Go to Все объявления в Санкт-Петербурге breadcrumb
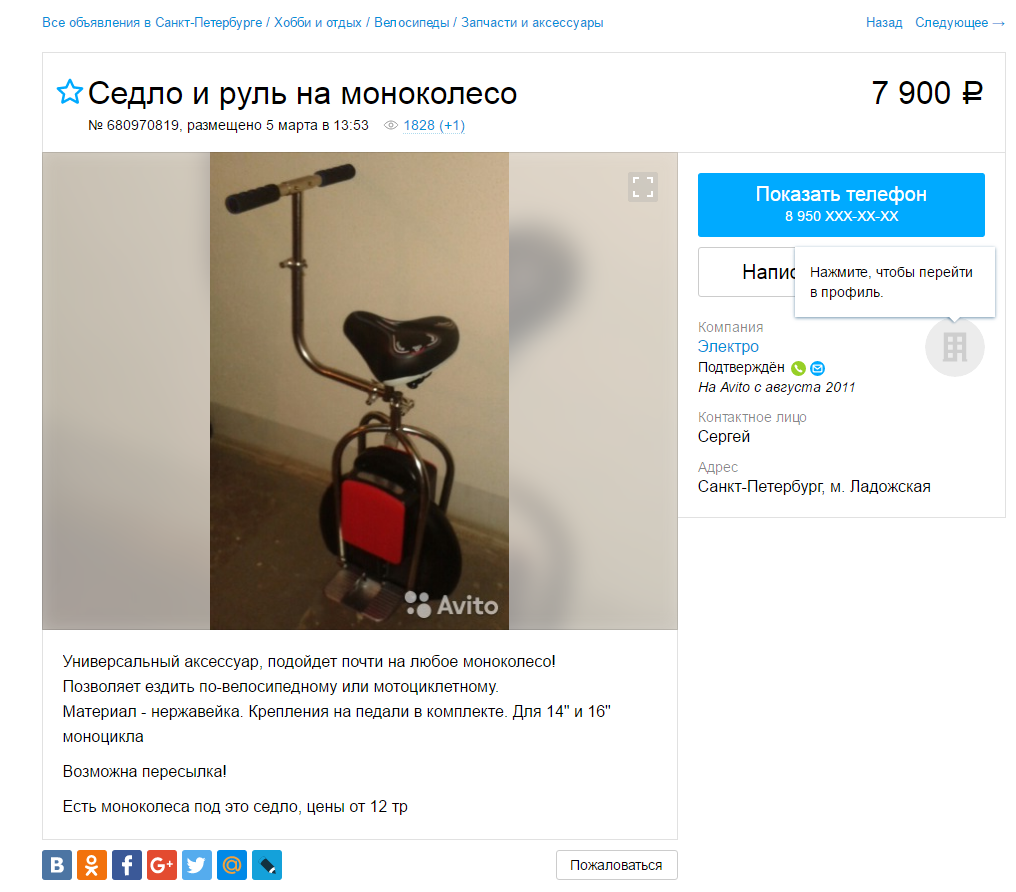 (x=152, y=23)
